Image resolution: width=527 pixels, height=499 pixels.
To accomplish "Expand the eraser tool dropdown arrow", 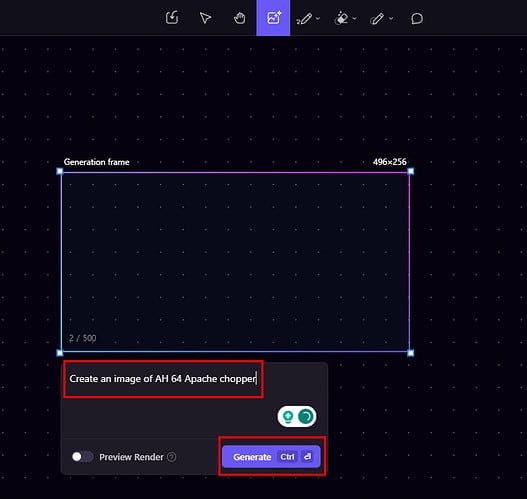I will coord(354,19).
